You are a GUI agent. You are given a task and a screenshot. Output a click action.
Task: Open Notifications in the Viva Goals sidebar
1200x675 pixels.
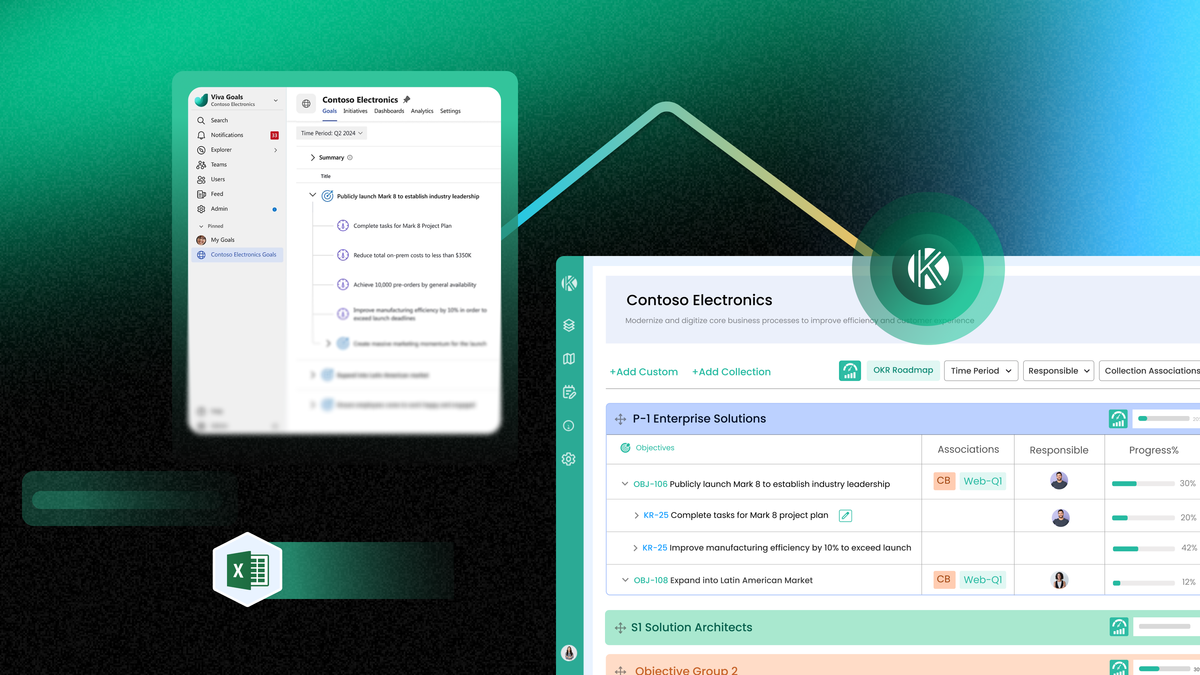226,135
